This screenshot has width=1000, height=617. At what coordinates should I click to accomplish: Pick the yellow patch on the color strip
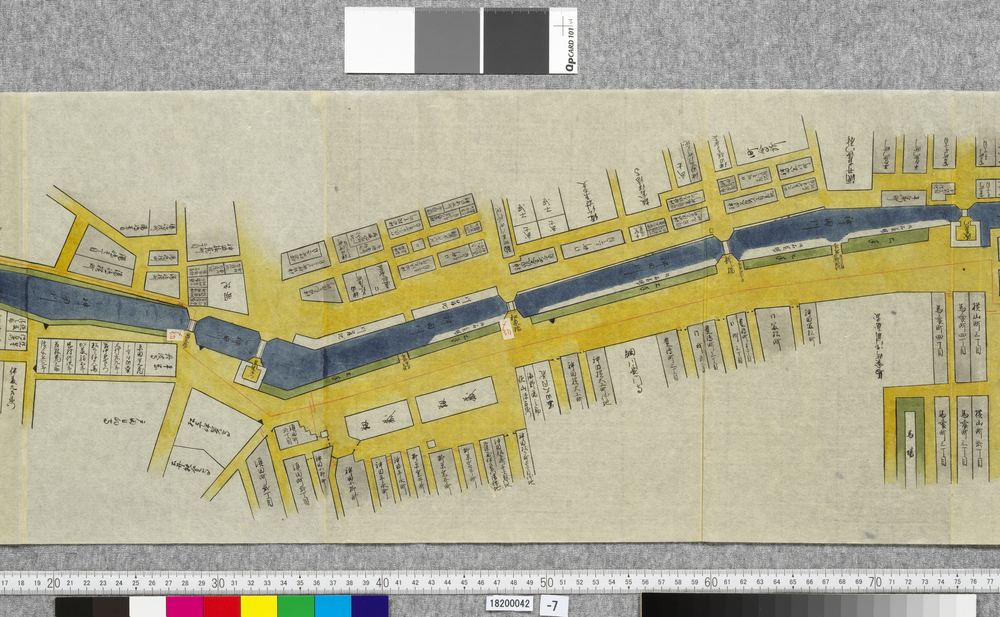tap(258, 606)
